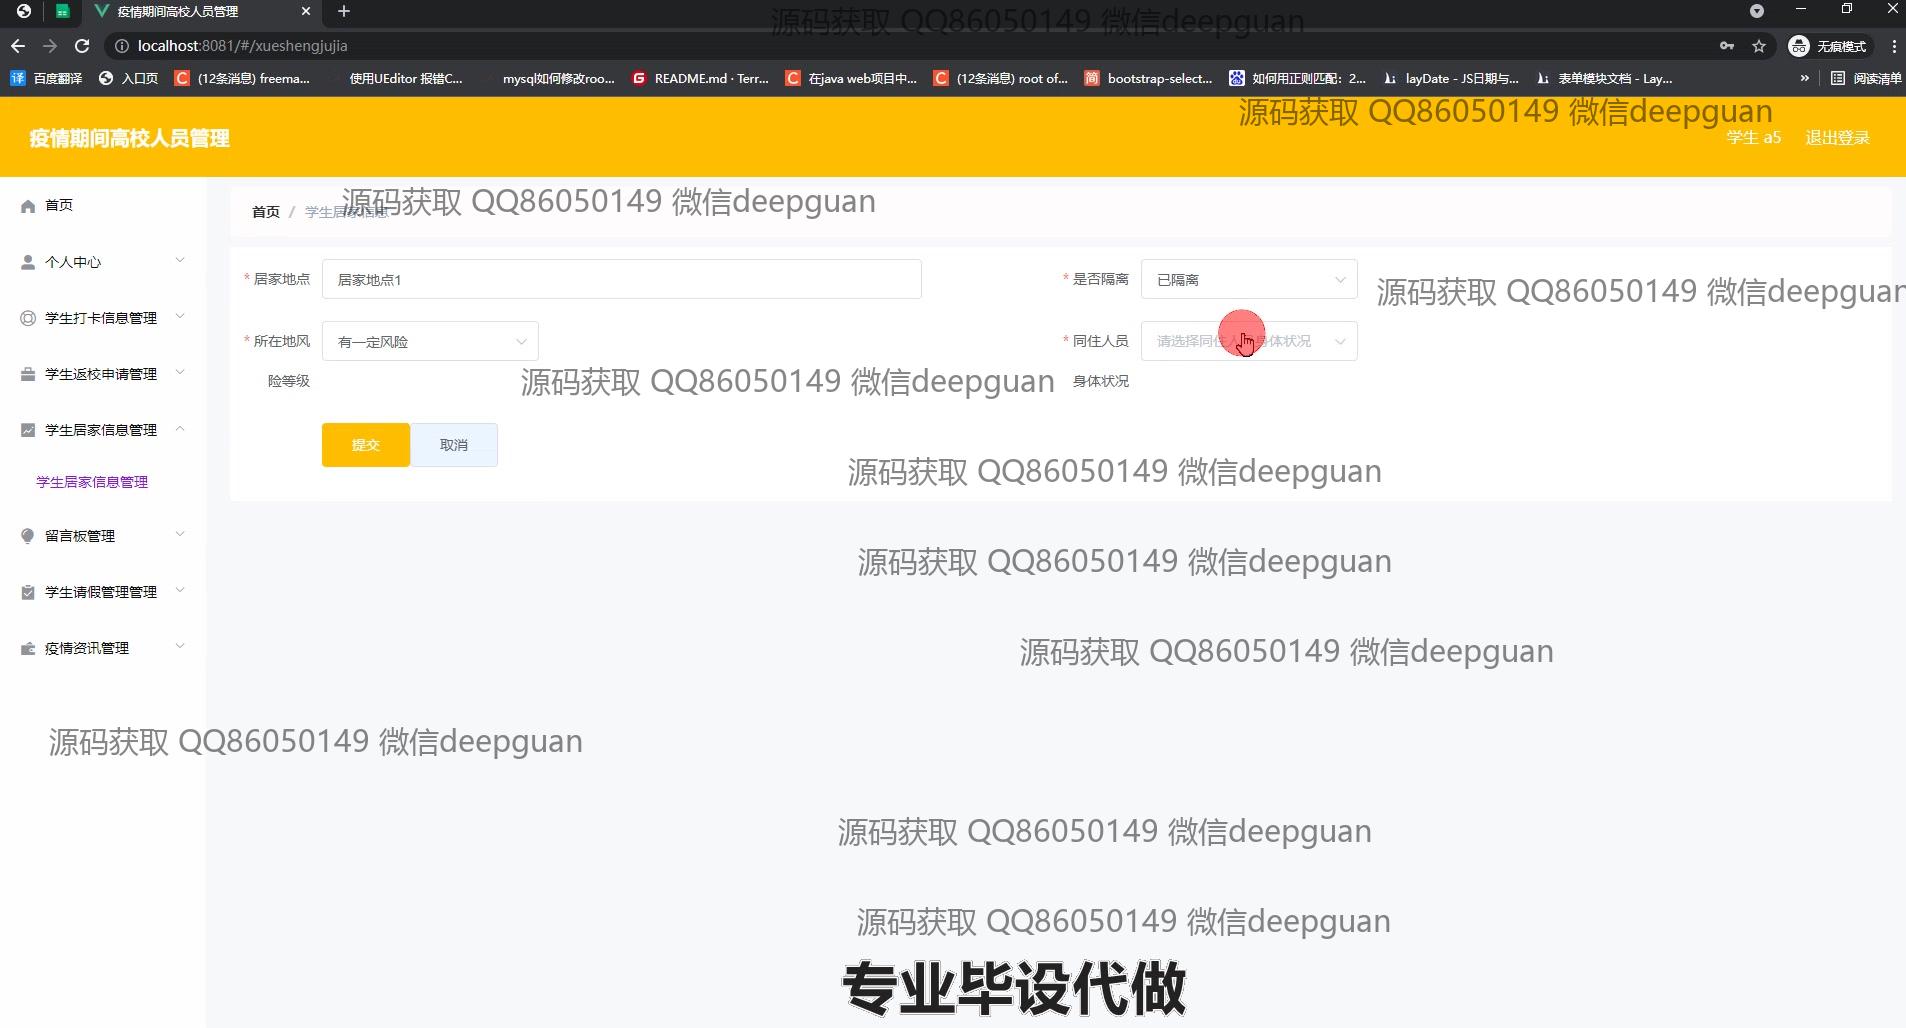Open the 入口页 bookmark
Screen dimensions: 1906x1028
[129, 78]
